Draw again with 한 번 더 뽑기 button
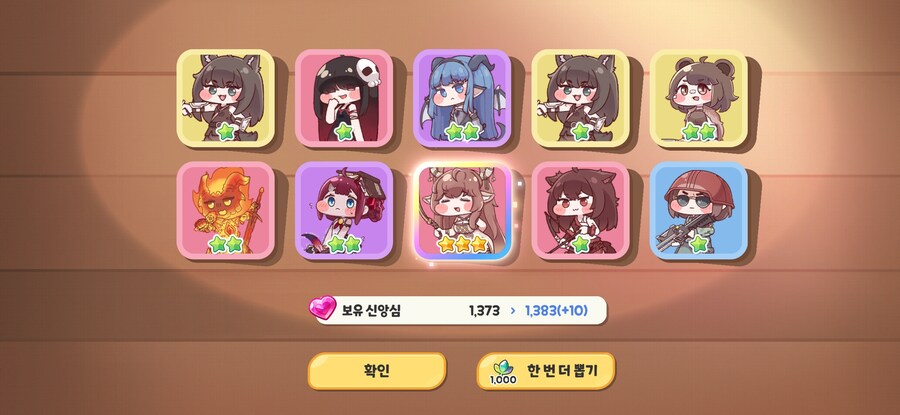The width and height of the screenshot is (900, 415). (546, 371)
